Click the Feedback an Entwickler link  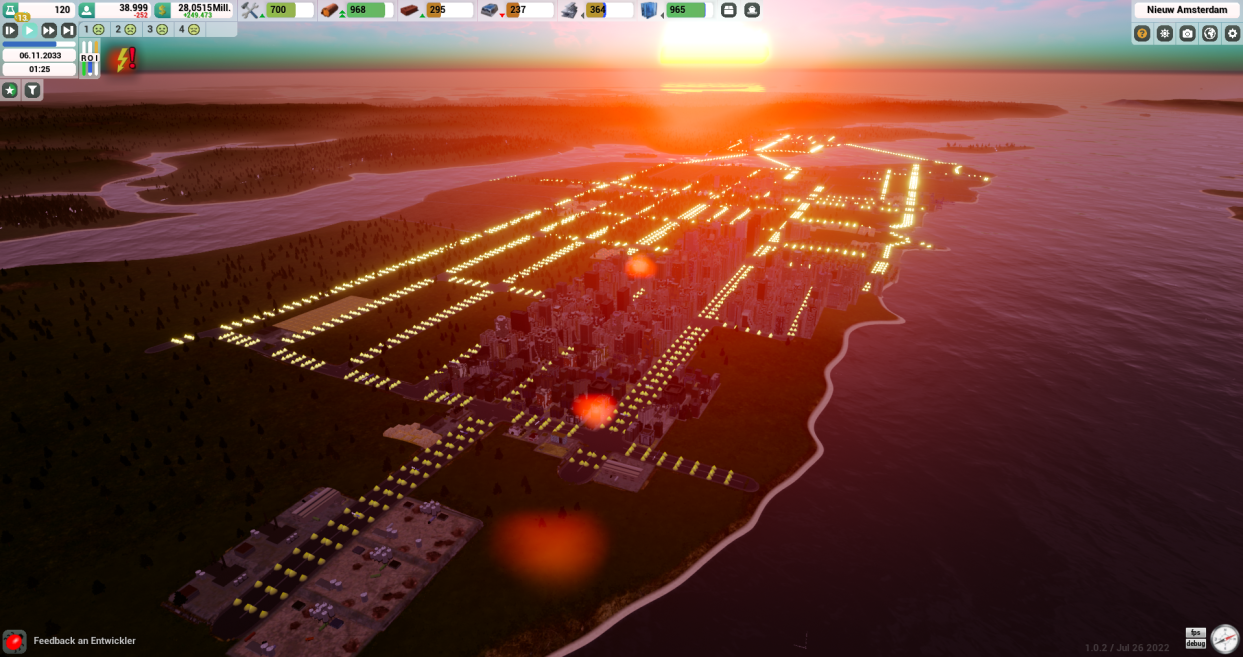84,641
